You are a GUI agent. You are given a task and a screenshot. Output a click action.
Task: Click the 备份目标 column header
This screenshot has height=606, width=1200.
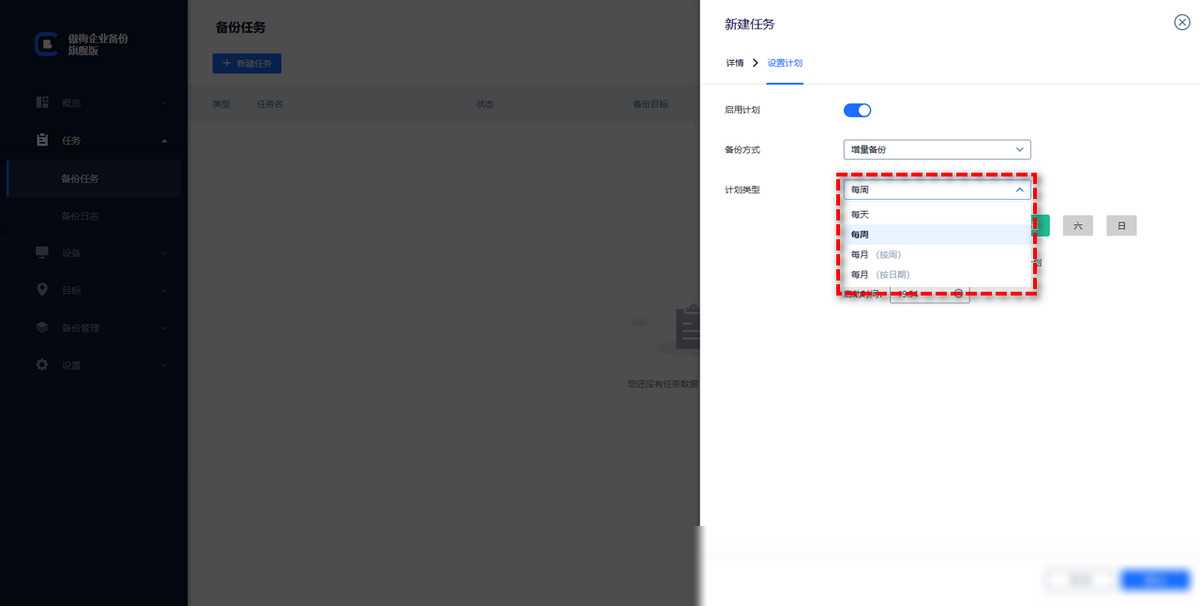(650, 104)
